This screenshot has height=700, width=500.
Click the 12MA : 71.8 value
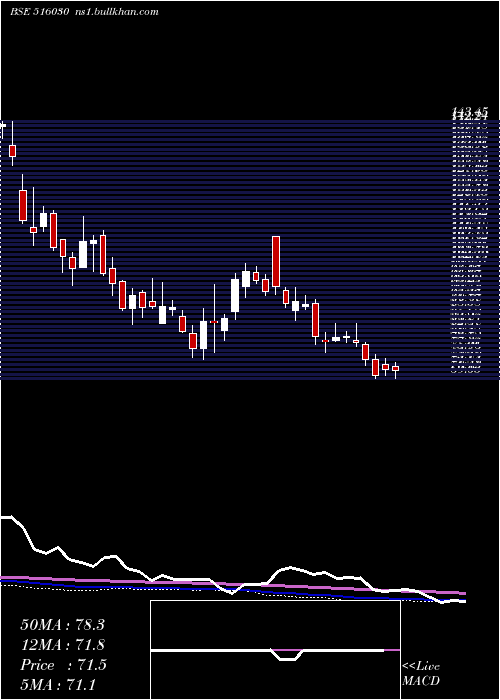[62, 645]
